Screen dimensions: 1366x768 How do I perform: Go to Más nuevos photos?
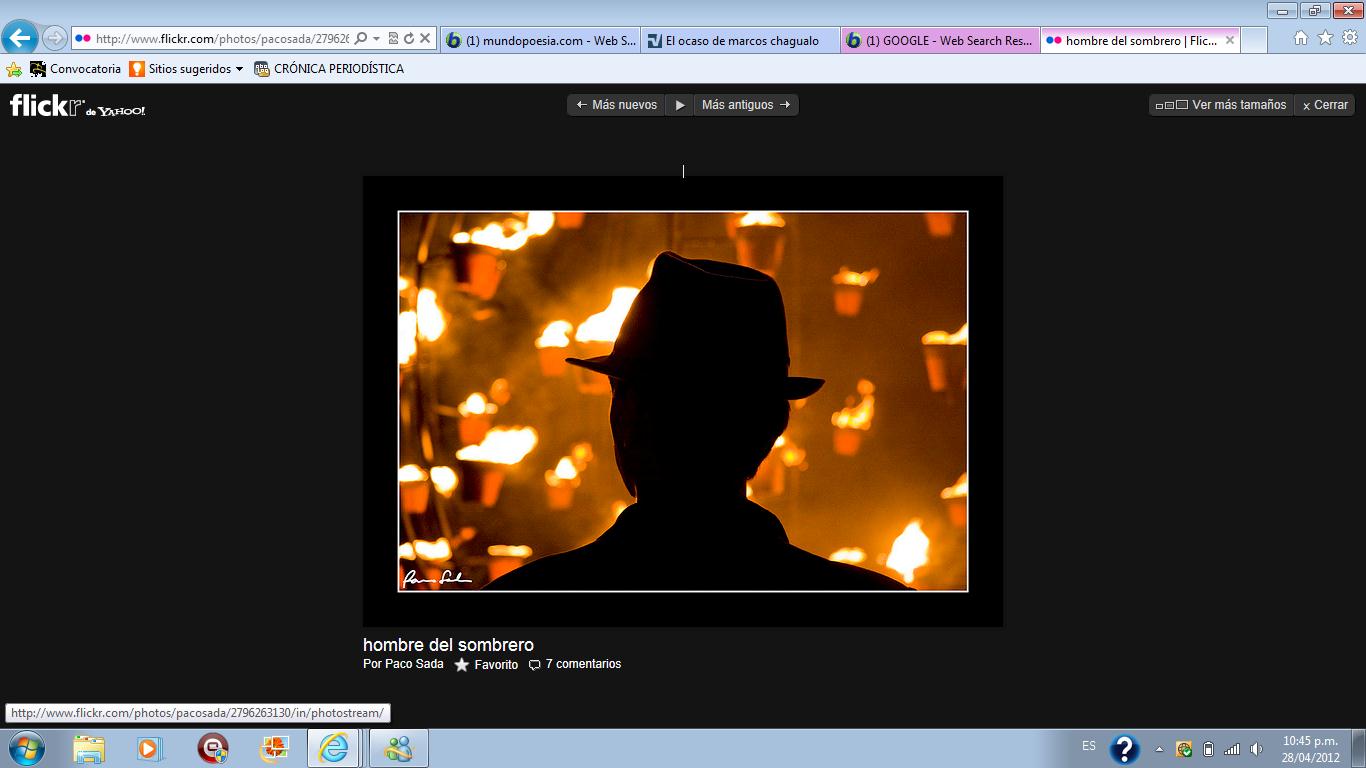click(617, 105)
